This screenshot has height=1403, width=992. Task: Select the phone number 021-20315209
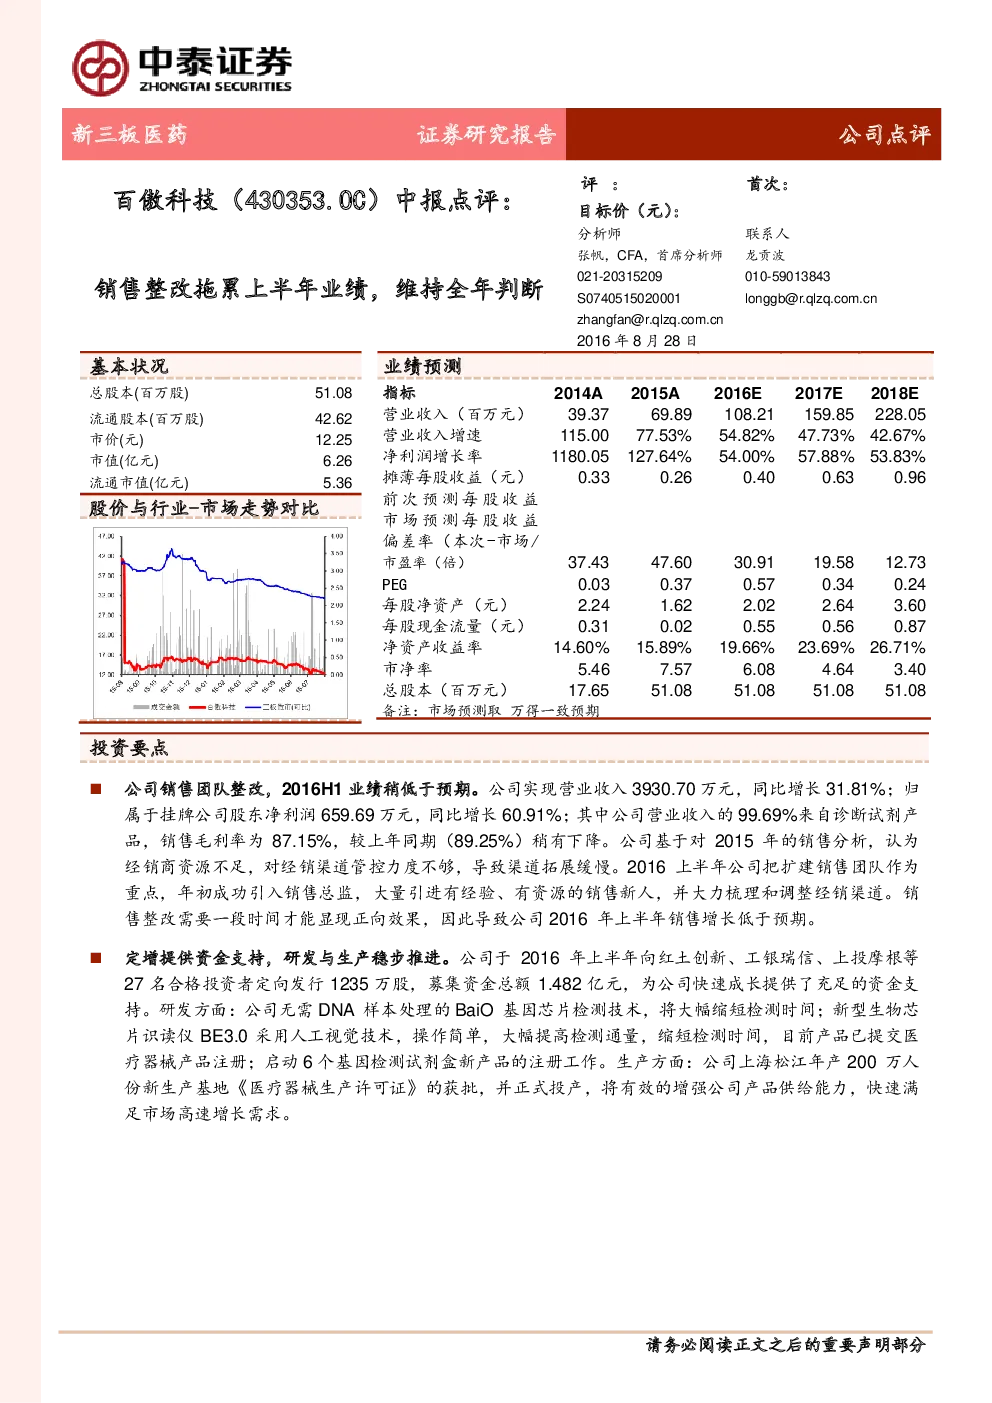pyautogui.click(x=619, y=277)
